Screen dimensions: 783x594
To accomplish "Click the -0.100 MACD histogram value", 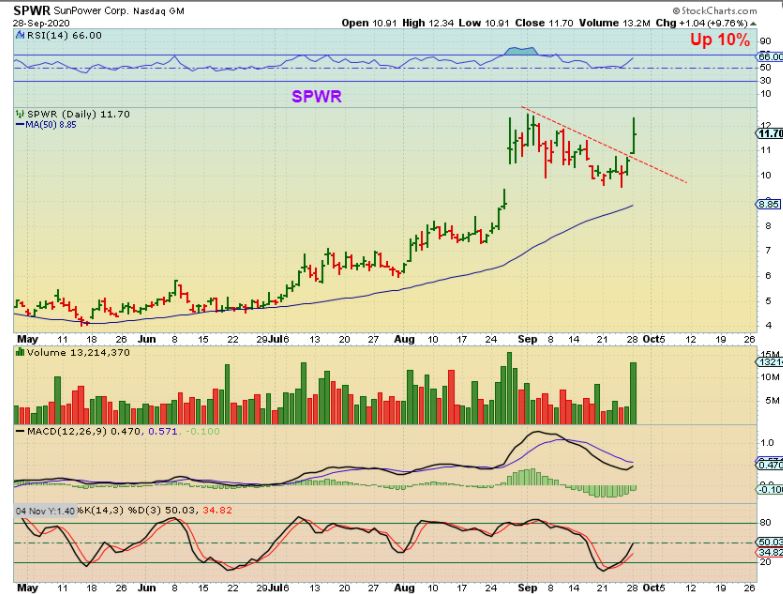I will point(202,431).
